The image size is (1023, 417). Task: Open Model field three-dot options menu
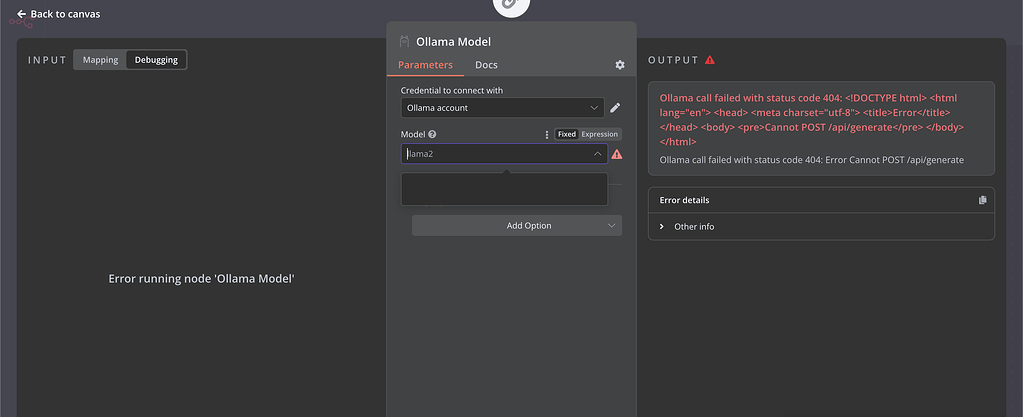tap(547, 134)
